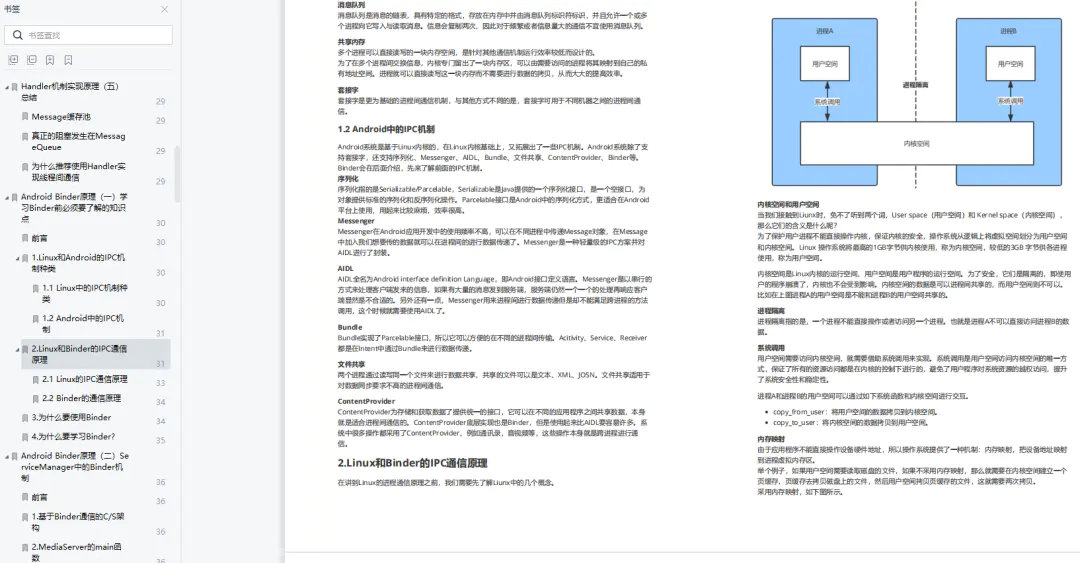
Task: Click the copy_from_user bullet line
Action: (854, 412)
